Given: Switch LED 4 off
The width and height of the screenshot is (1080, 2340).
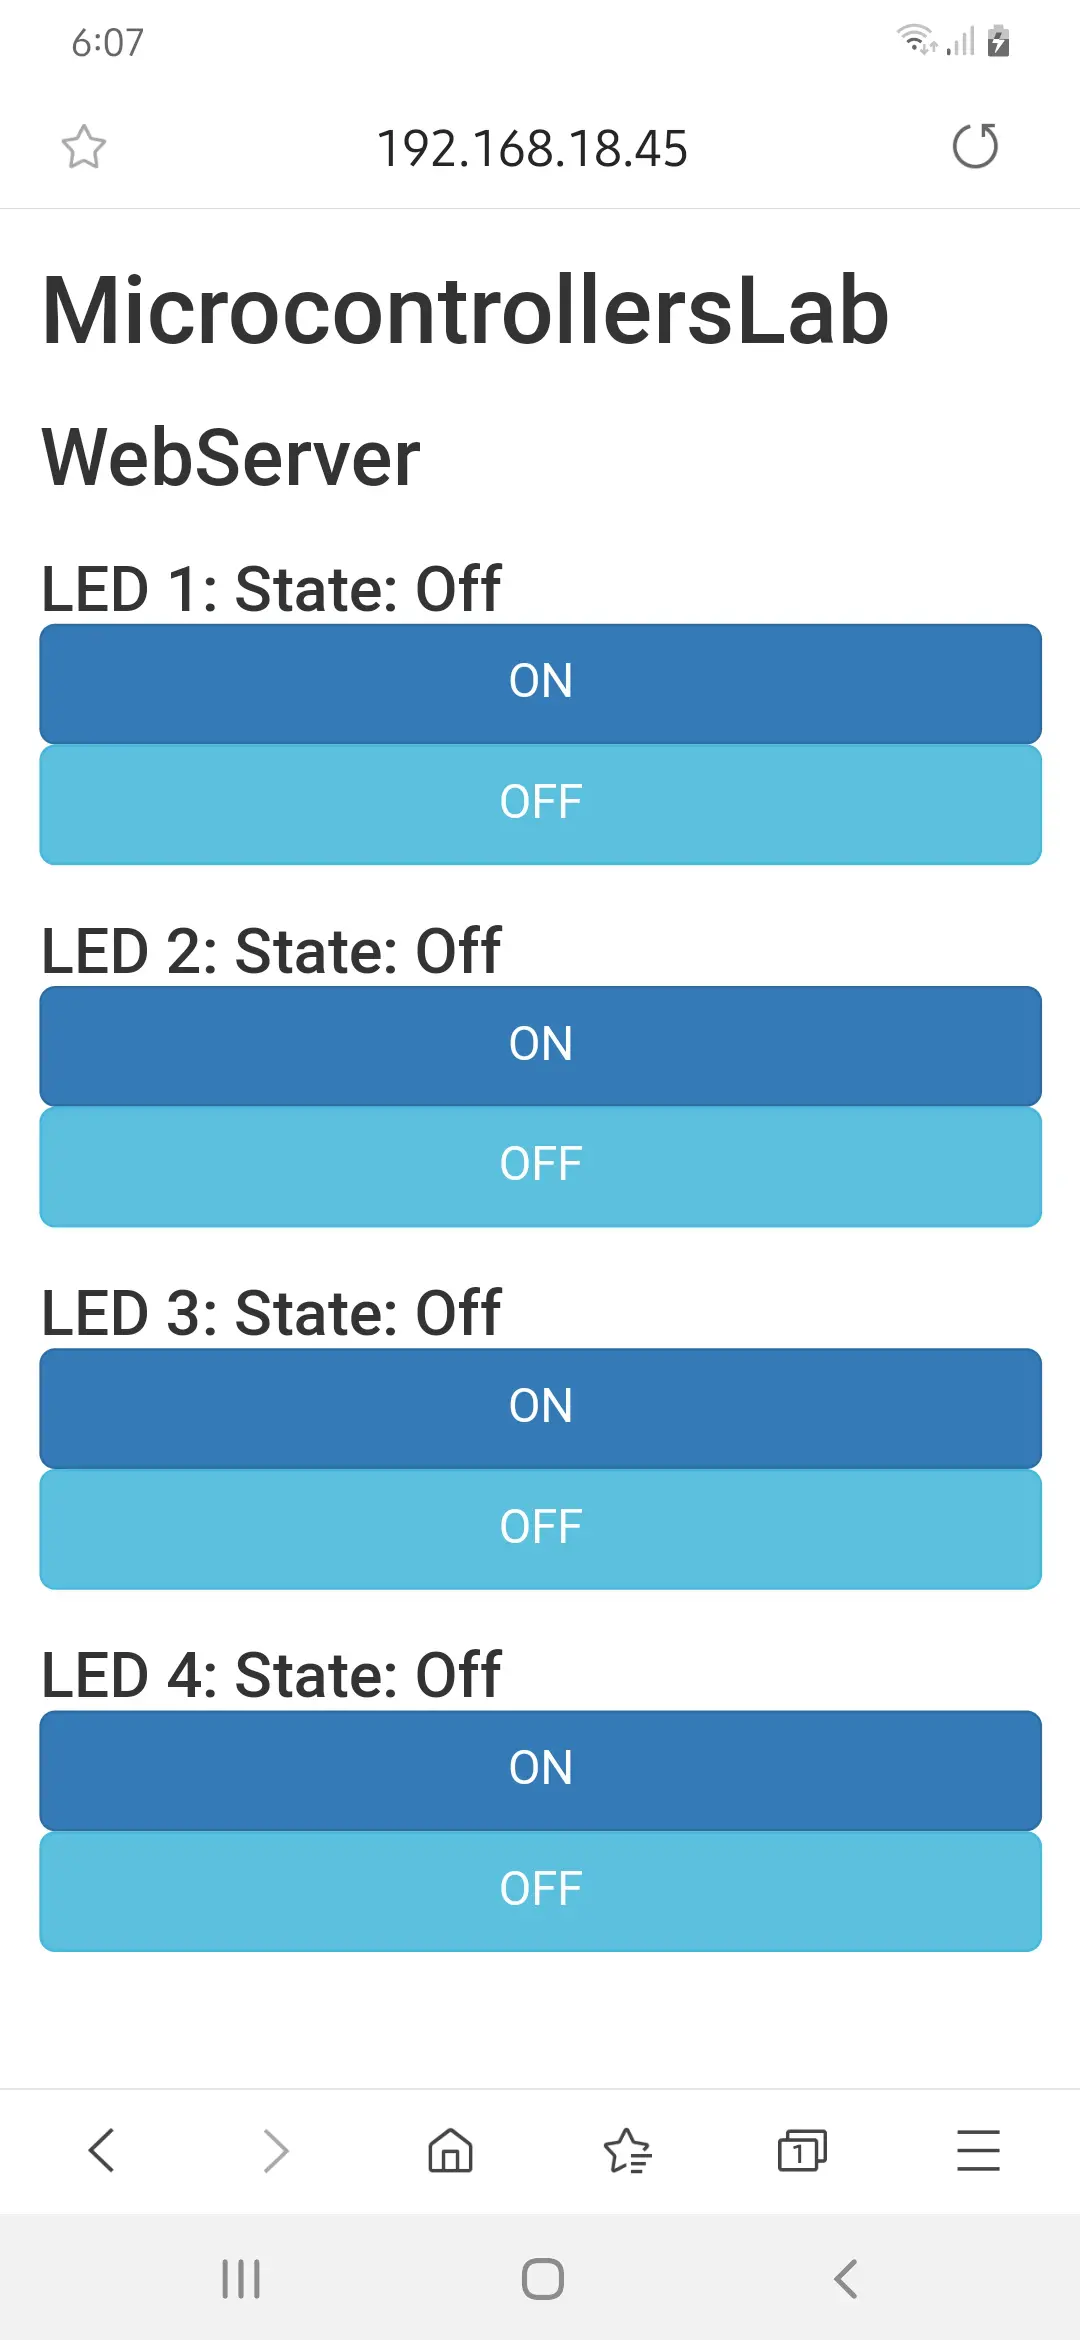Looking at the screenshot, I should pos(540,1891).
